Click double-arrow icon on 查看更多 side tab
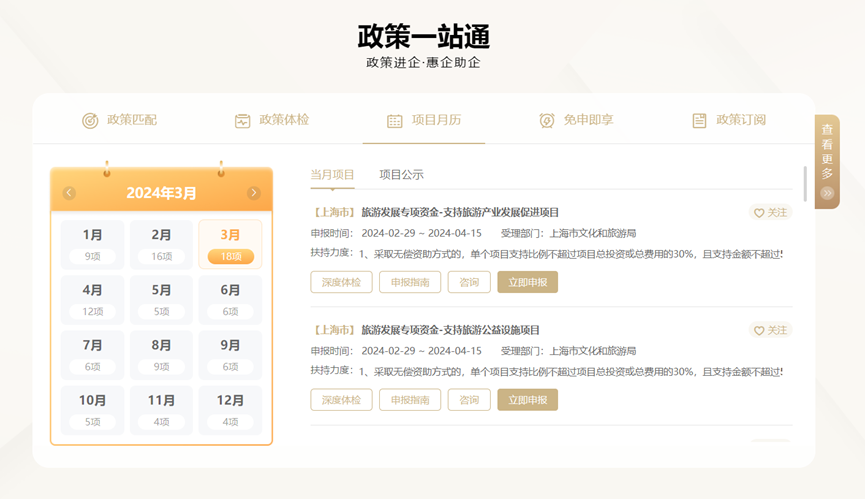 click(827, 193)
